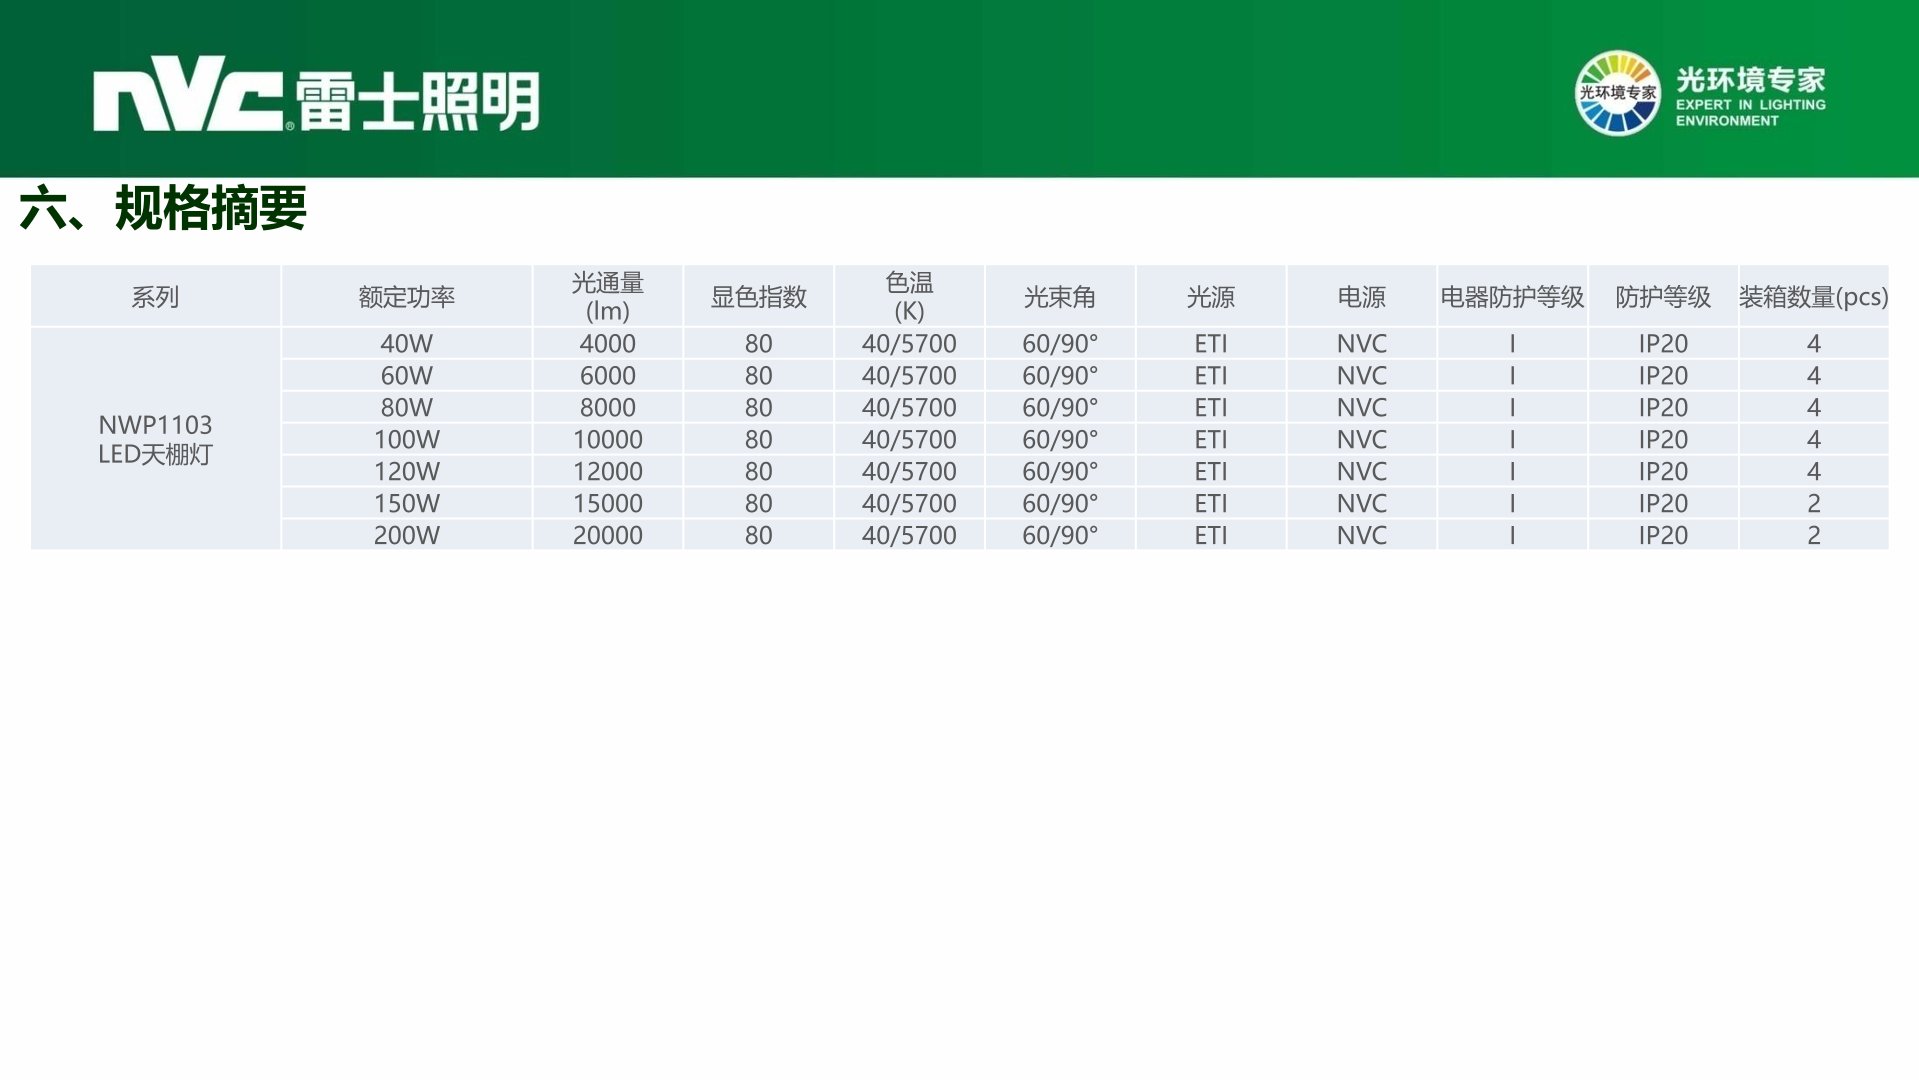Click the 电源 column header
The height and width of the screenshot is (1080, 1919).
[x=1361, y=297]
